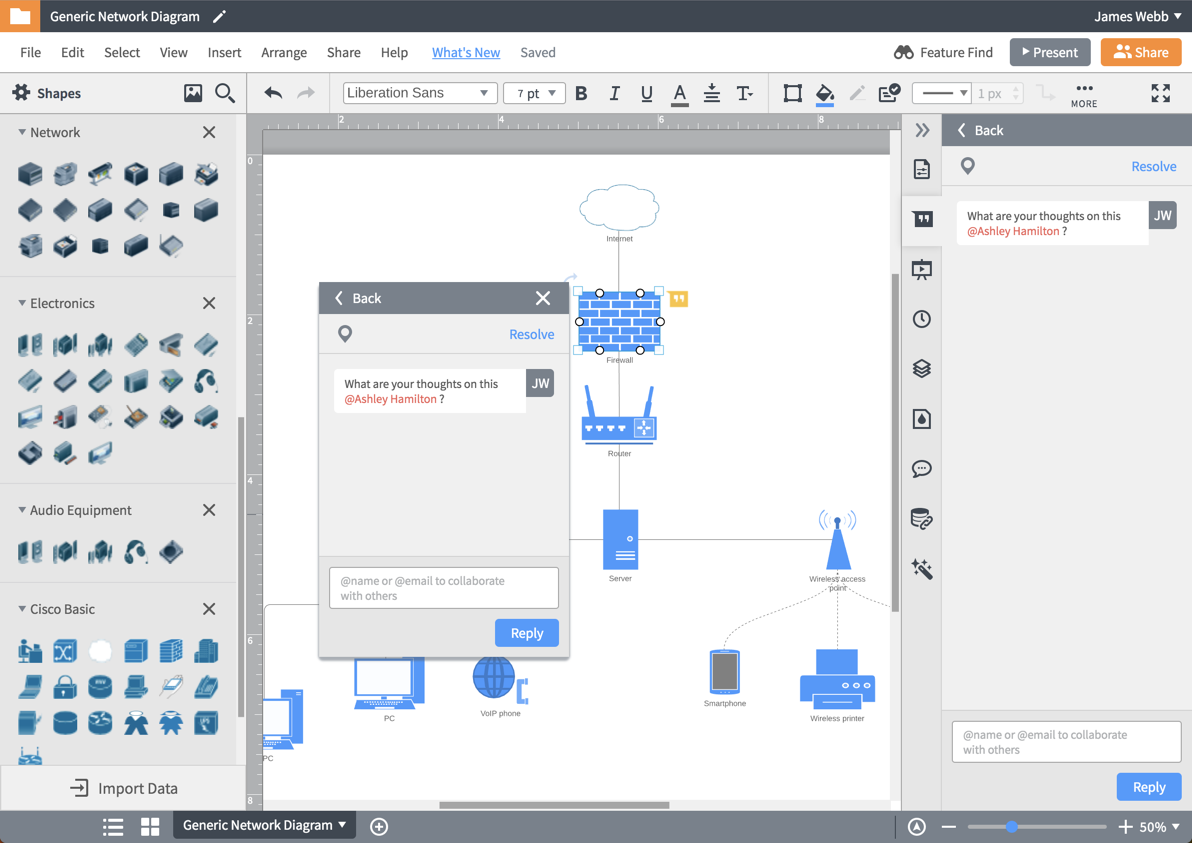The width and height of the screenshot is (1192, 843).
Task: Open the What's New menu item
Action: 466,52
